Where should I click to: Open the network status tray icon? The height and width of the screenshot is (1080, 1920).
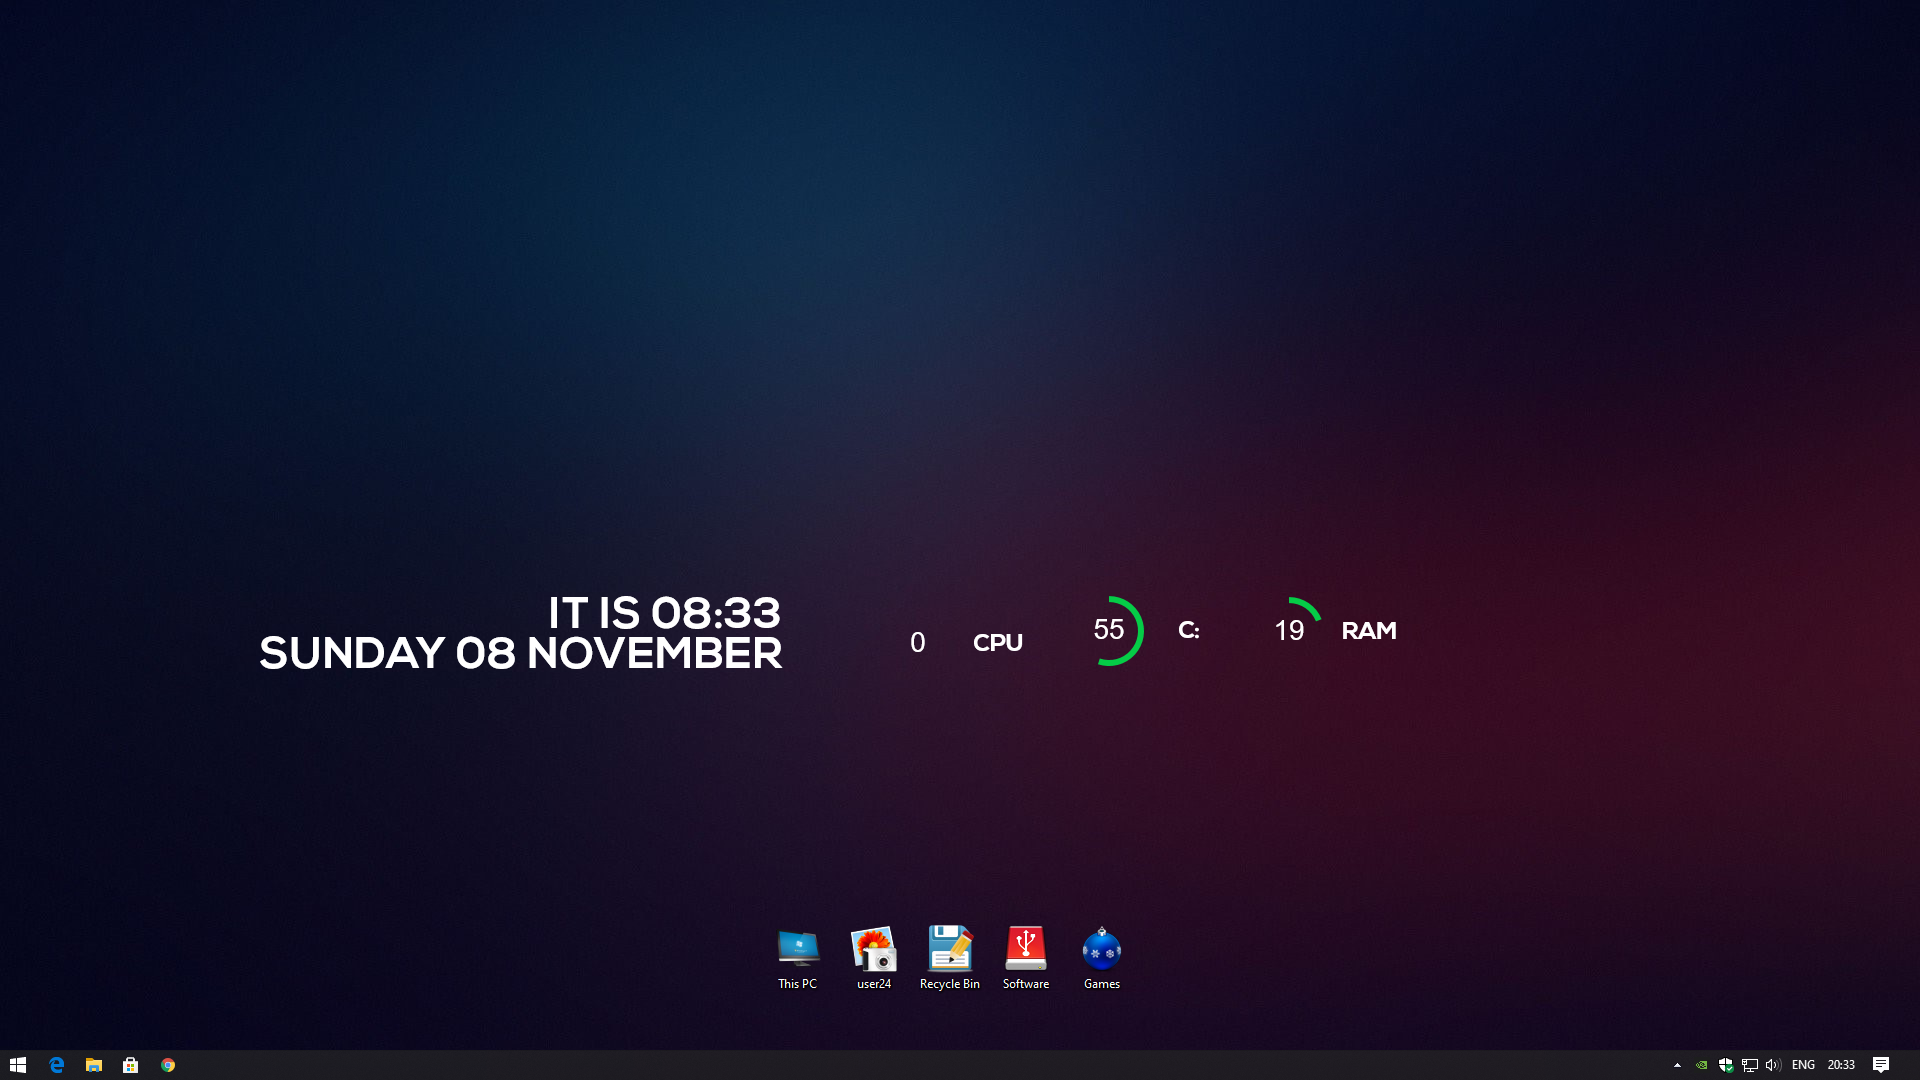(1749, 1065)
